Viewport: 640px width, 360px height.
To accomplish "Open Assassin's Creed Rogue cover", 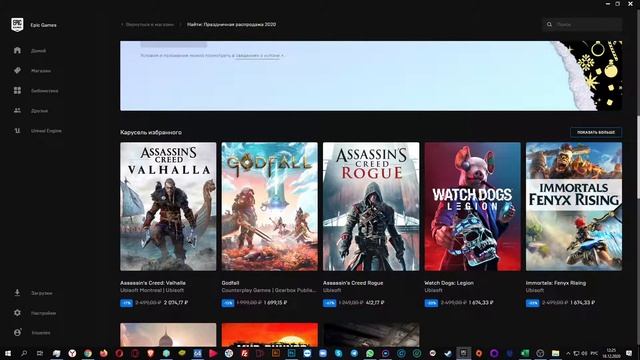I will (x=371, y=207).
